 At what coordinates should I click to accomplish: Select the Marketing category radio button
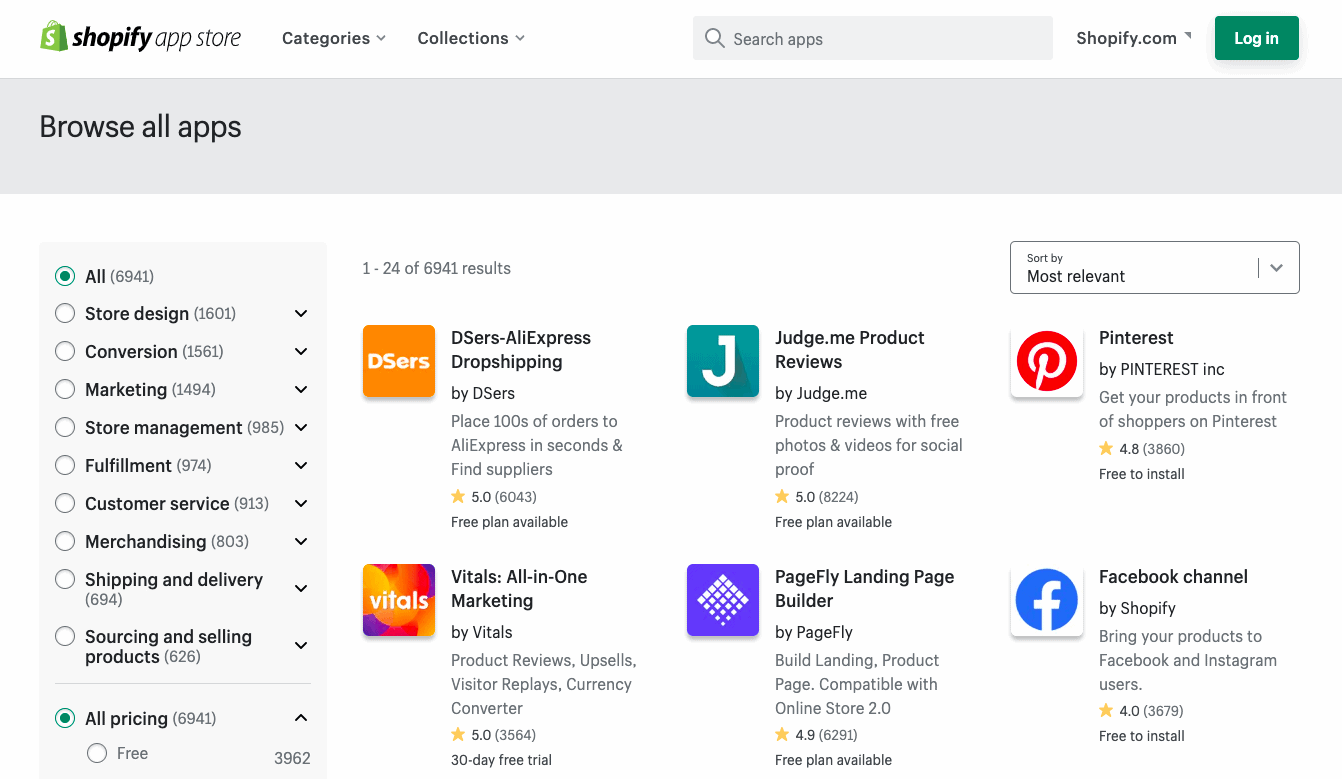click(65, 390)
